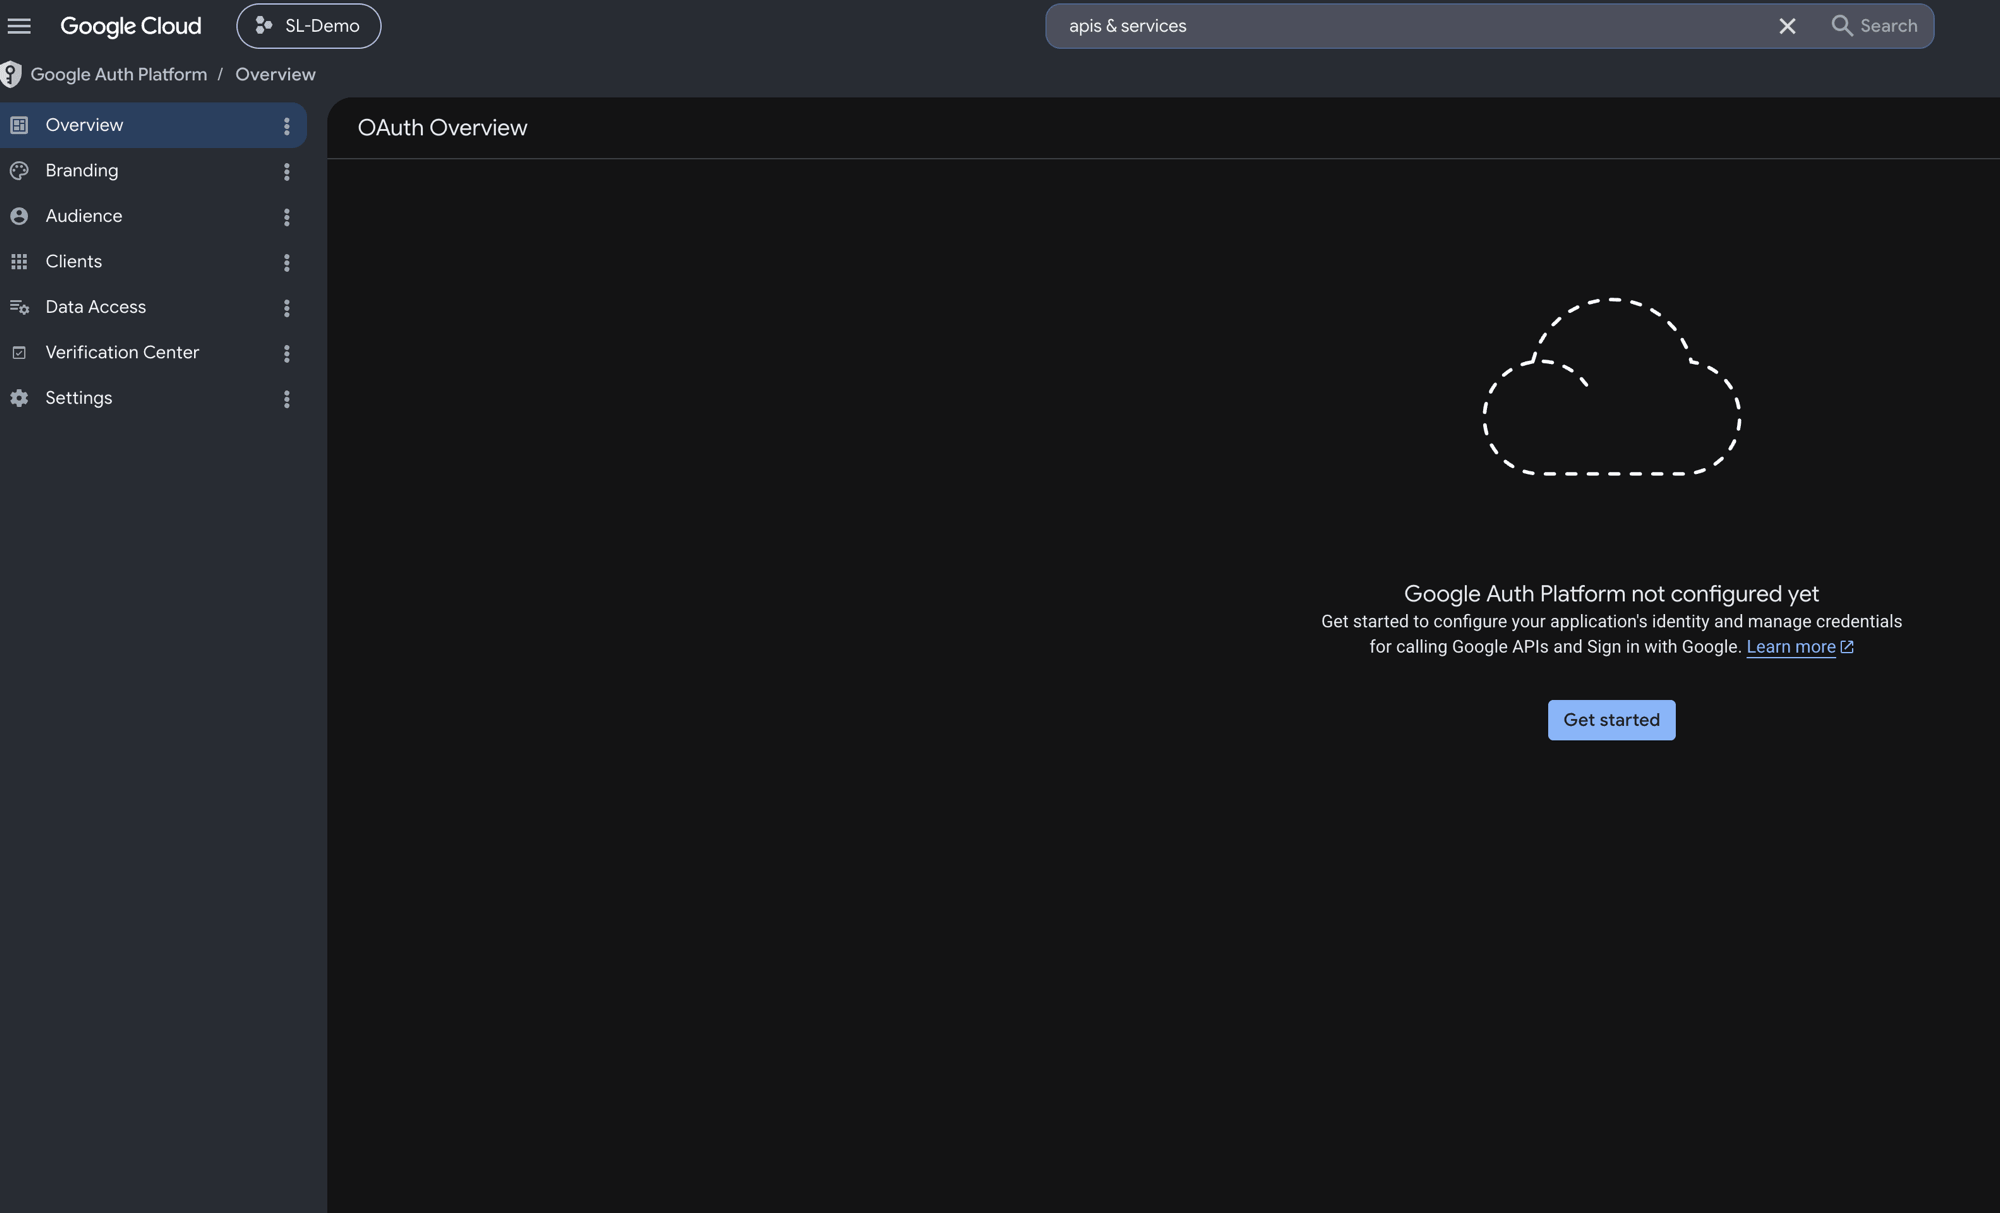This screenshot has width=2000, height=1213.
Task: Click the Clients grid icon
Action: pyautogui.click(x=19, y=262)
